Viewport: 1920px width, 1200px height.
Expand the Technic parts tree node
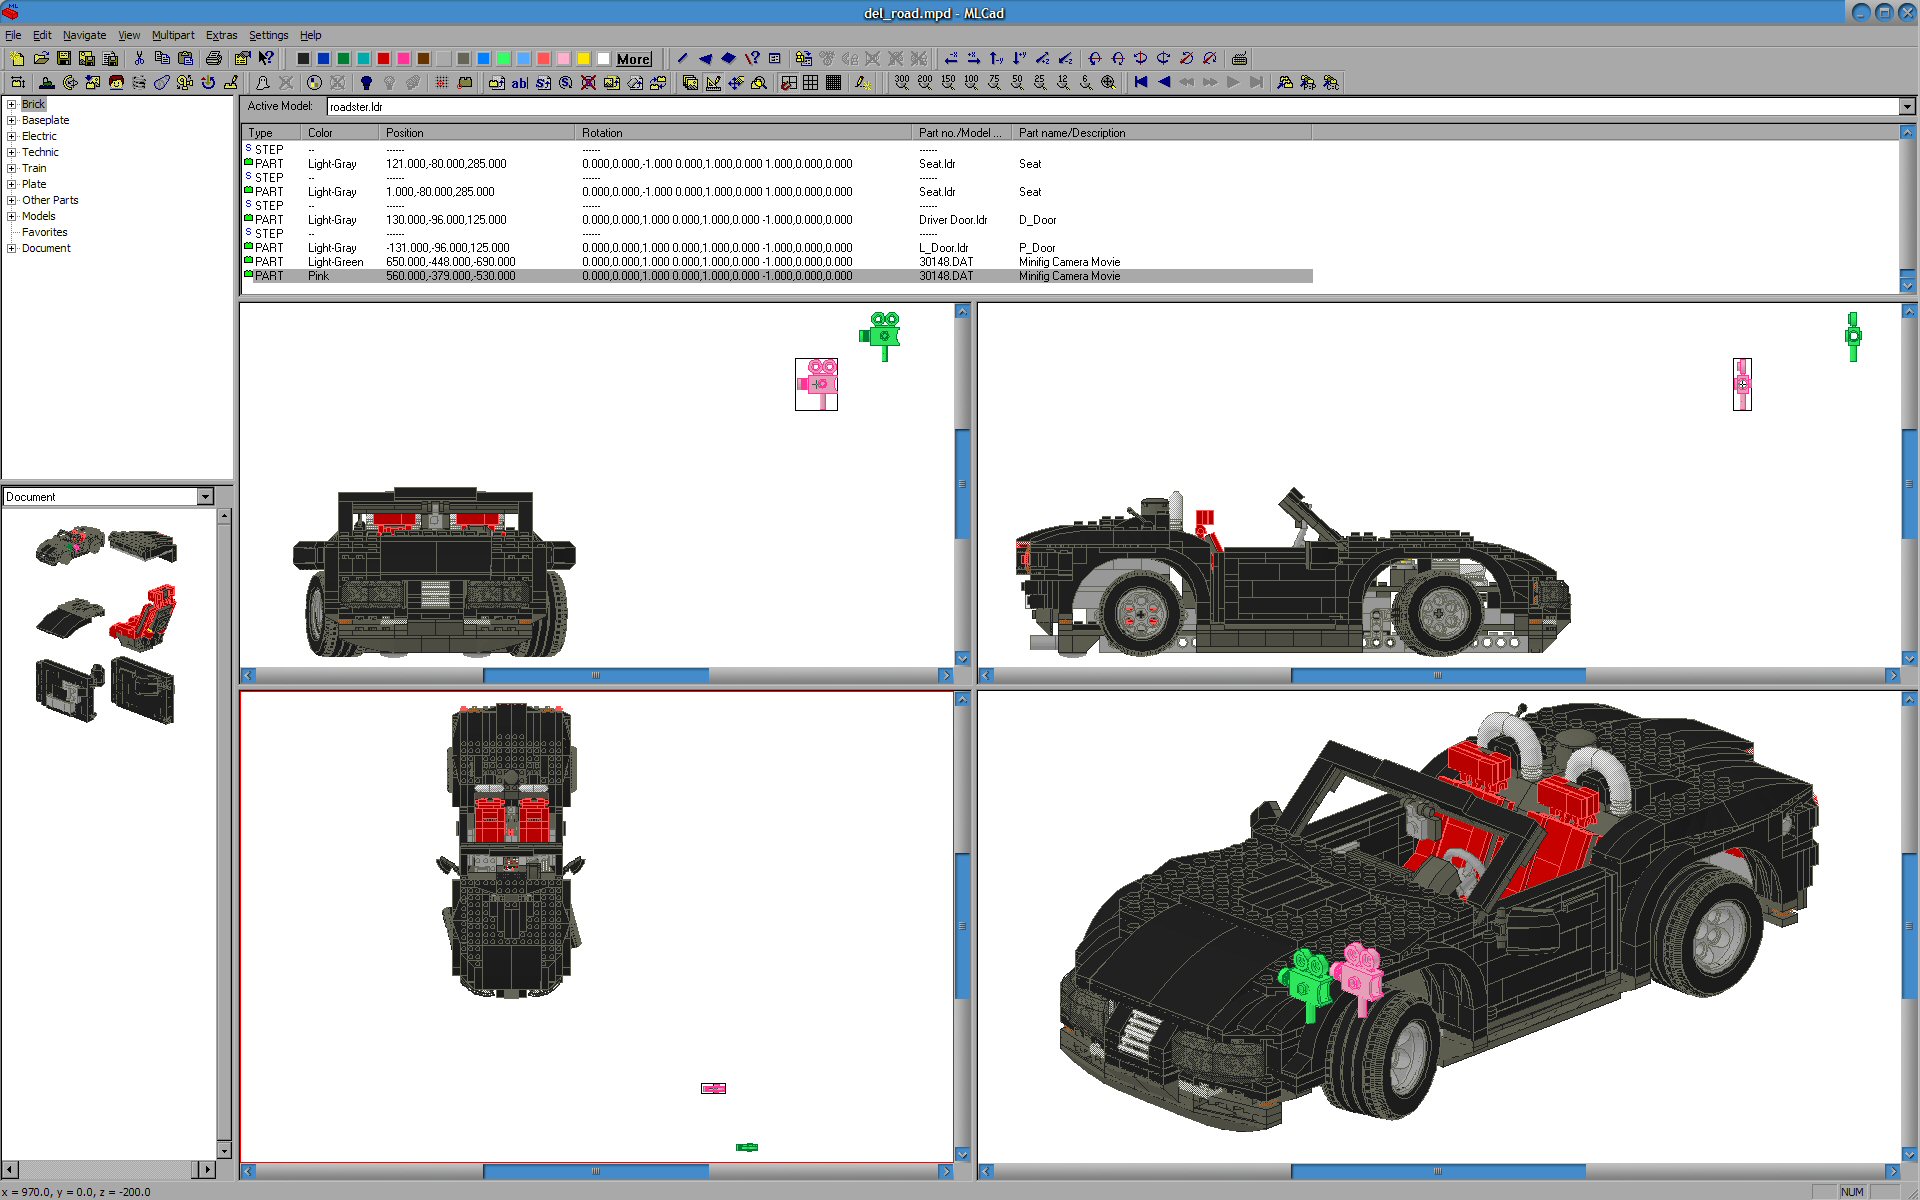point(11,152)
